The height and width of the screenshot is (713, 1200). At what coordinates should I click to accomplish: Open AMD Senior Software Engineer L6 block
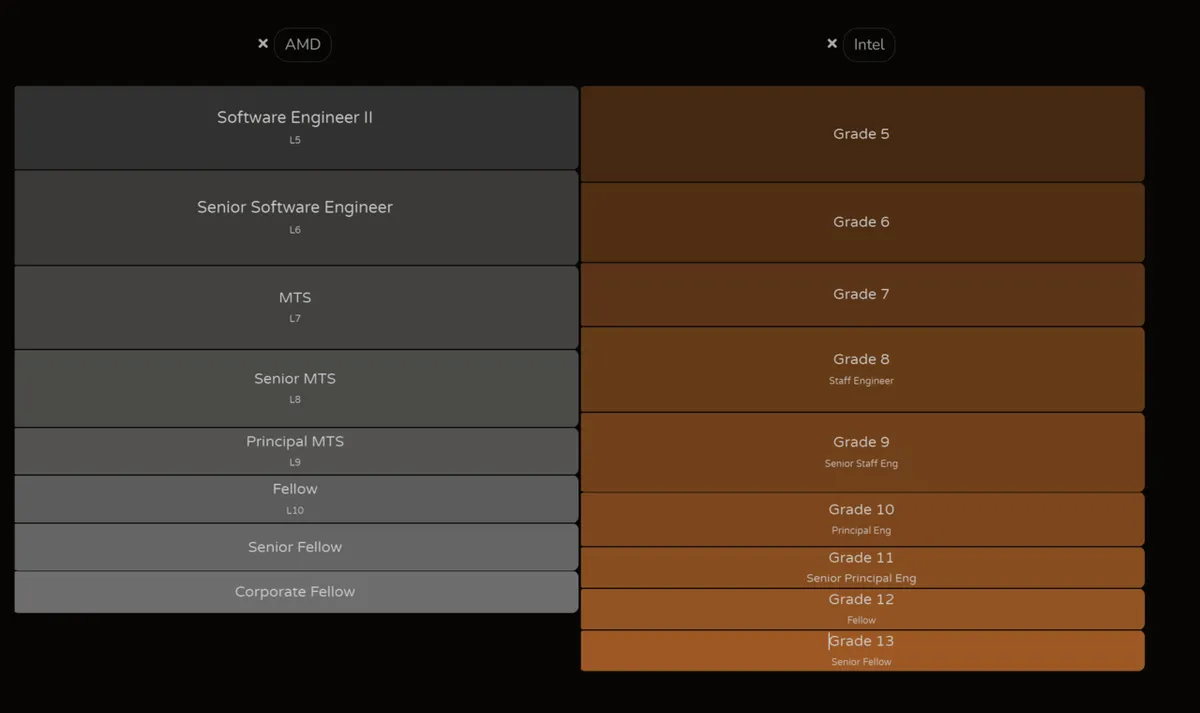[x=295, y=217]
